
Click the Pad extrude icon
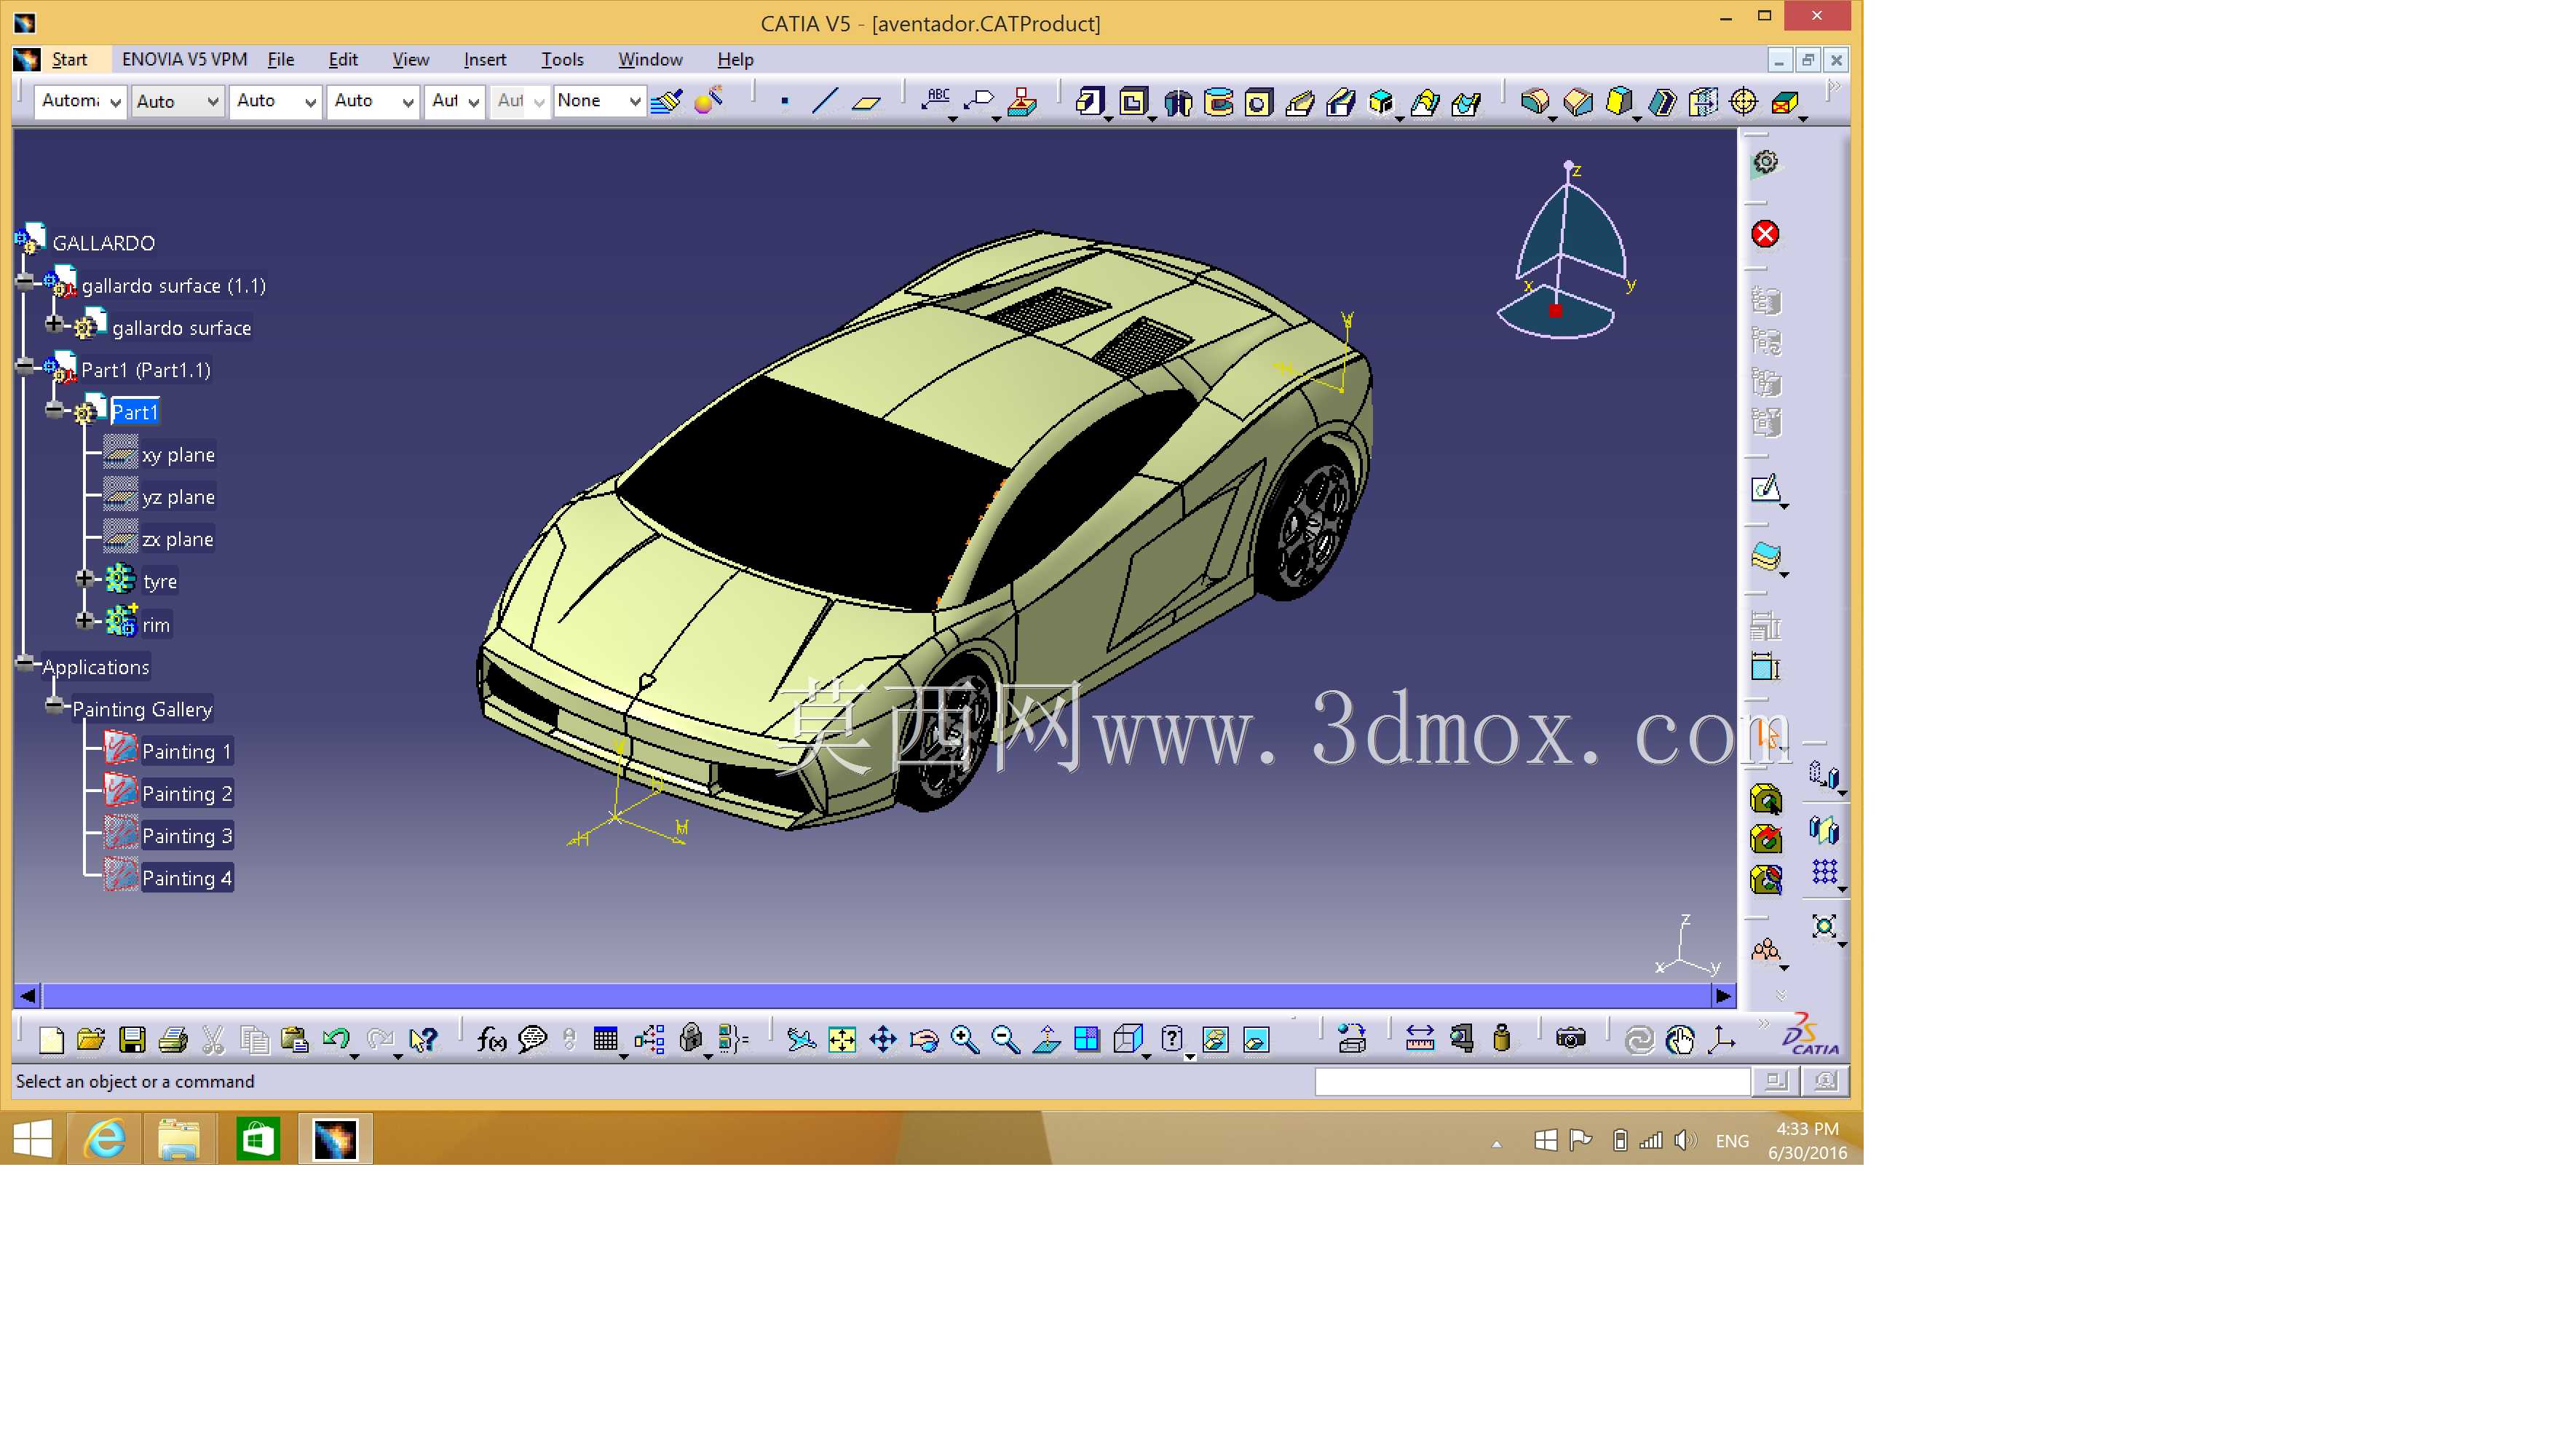tap(1090, 101)
